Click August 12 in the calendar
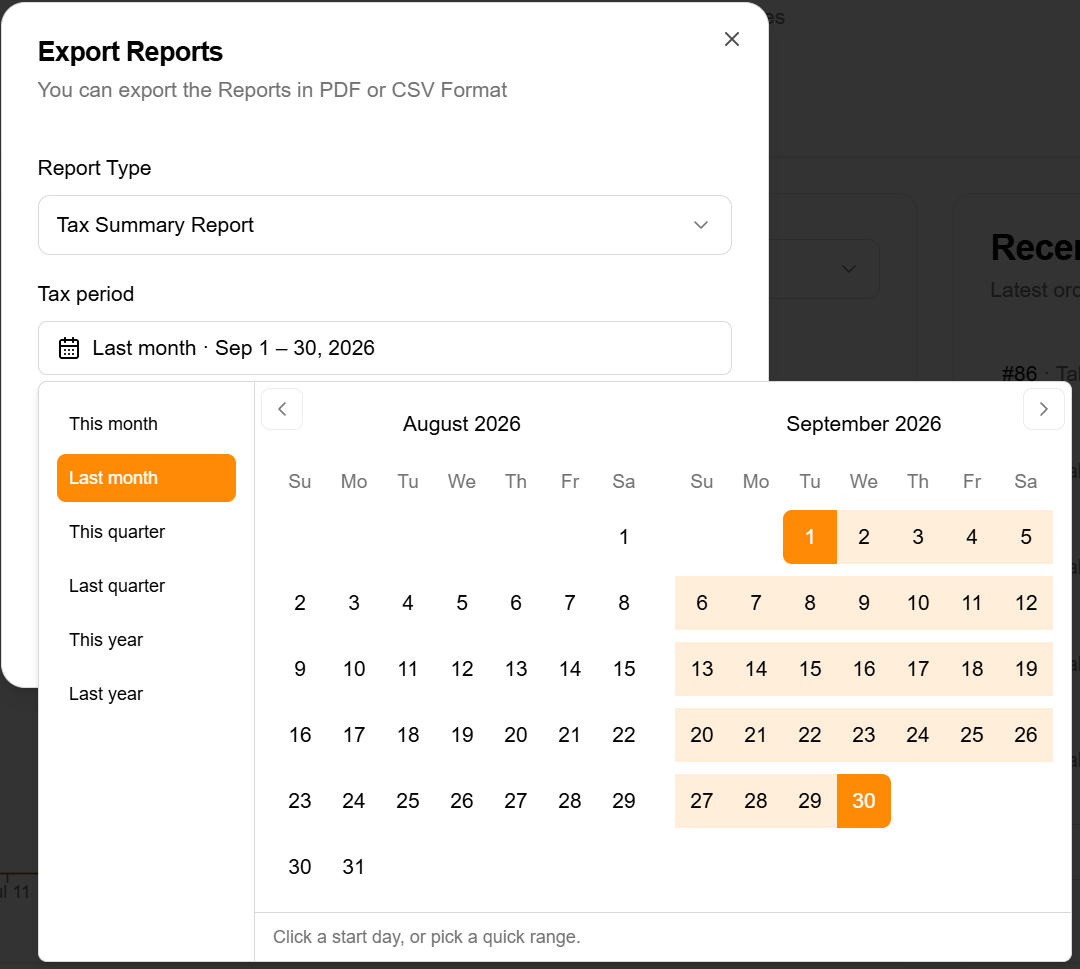This screenshot has width=1080, height=969. (462, 669)
